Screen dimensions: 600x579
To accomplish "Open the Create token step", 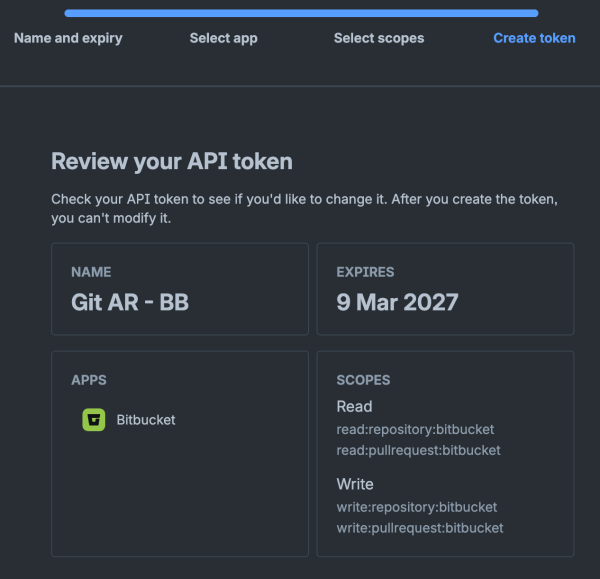I will coord(534,38).
